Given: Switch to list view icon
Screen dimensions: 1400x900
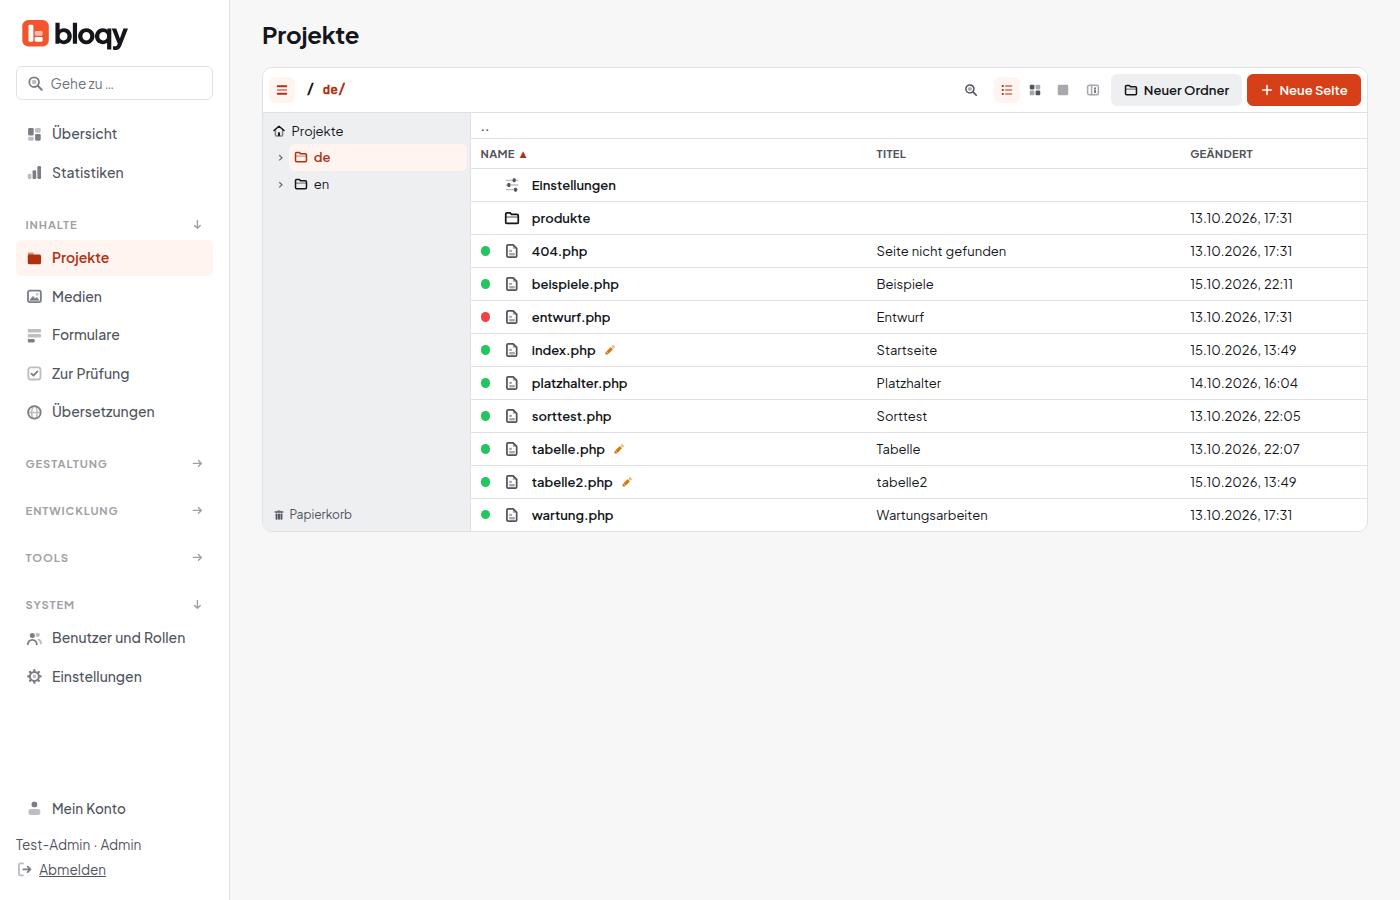Looking at the screenshot, I should point(1007,90).
